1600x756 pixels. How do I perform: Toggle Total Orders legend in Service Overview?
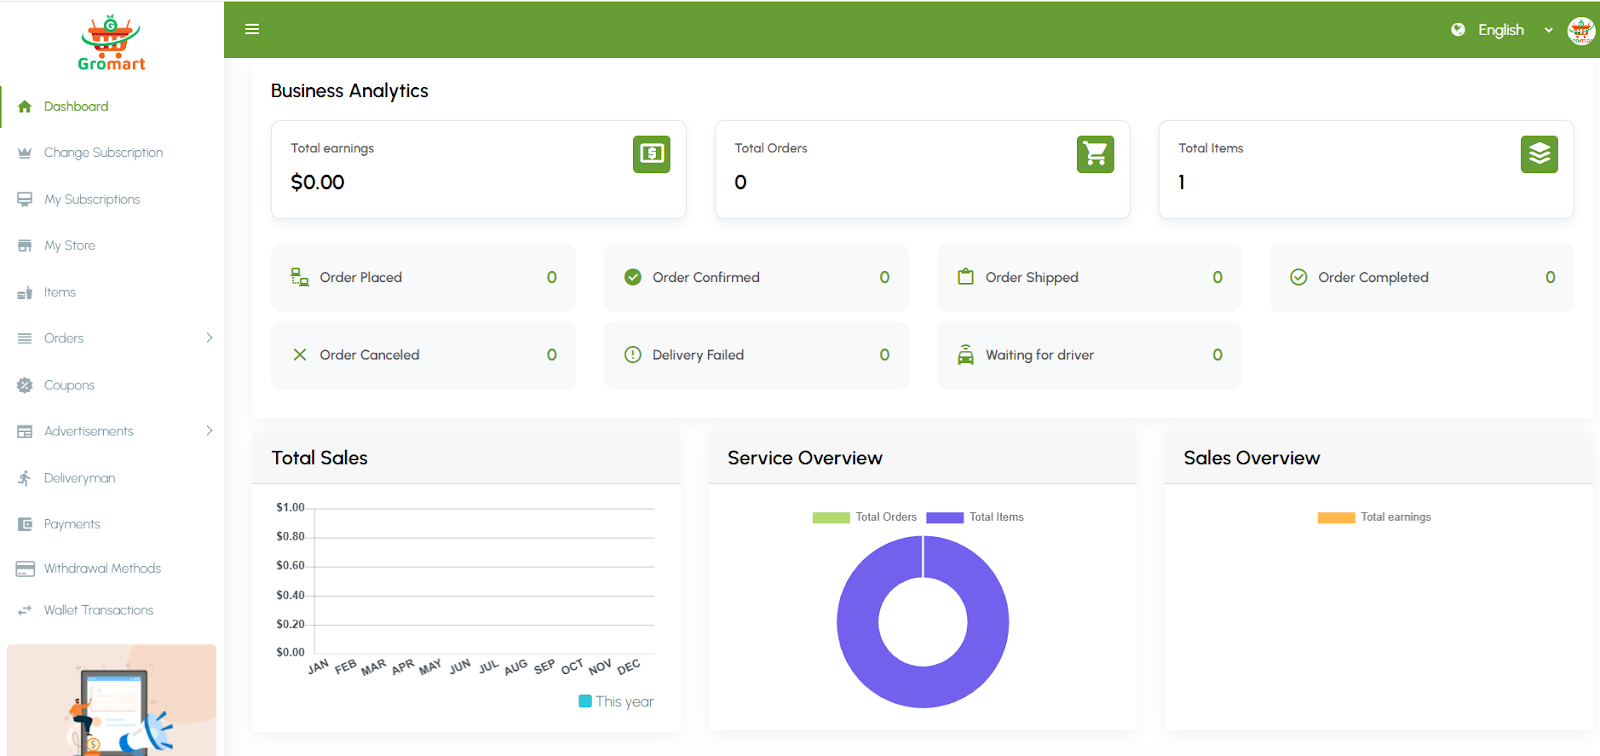[x=865, y=517]
